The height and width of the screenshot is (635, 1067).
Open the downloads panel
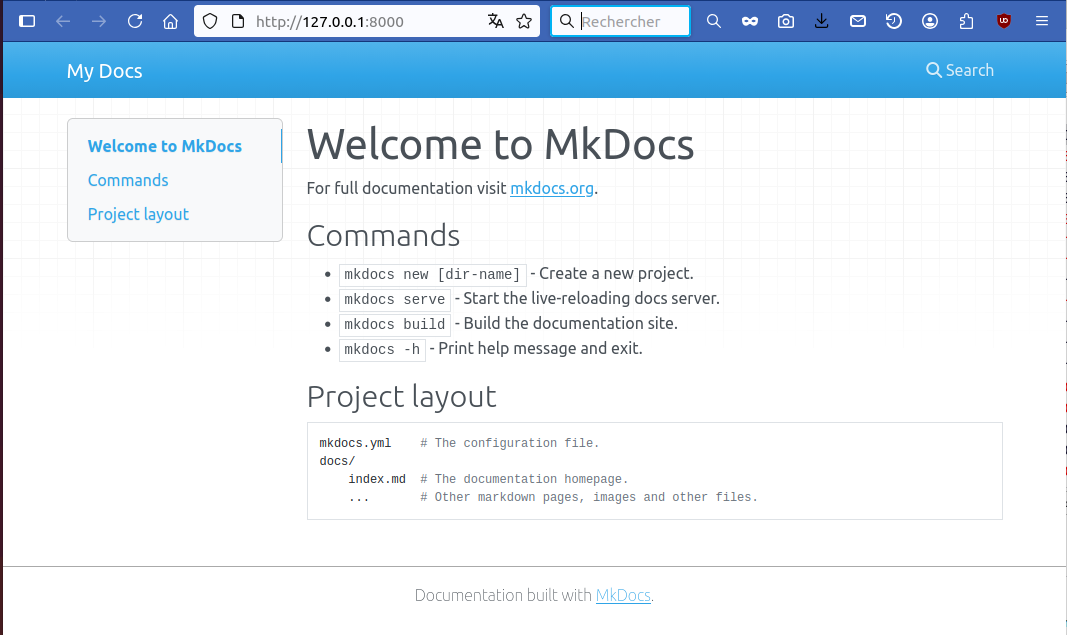point(822,21)
